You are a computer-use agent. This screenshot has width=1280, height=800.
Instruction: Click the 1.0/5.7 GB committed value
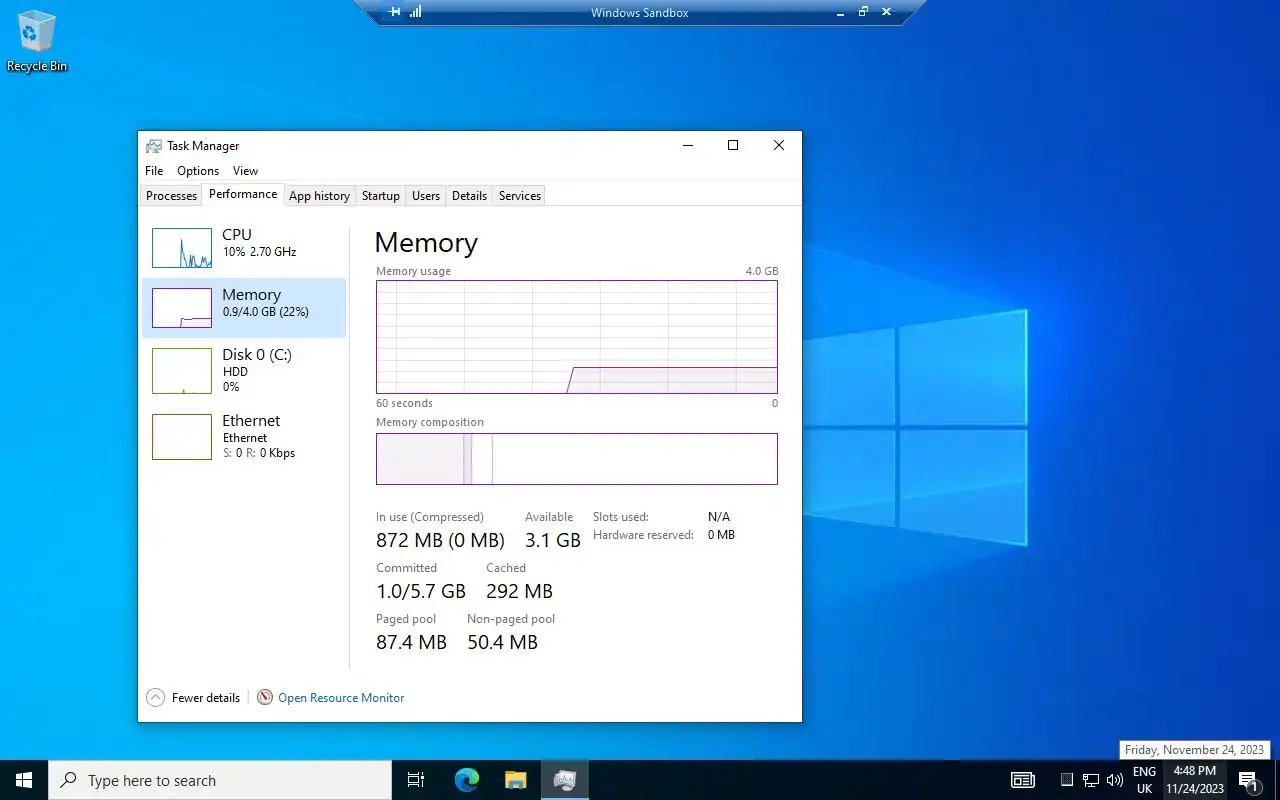tap(421, 591)
